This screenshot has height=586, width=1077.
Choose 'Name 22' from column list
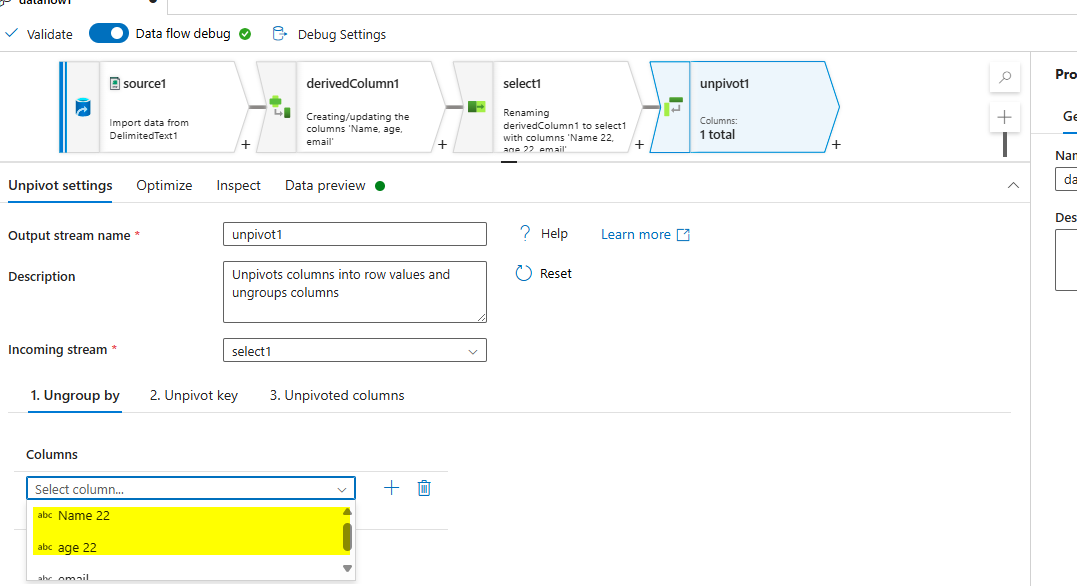point(187,515)
